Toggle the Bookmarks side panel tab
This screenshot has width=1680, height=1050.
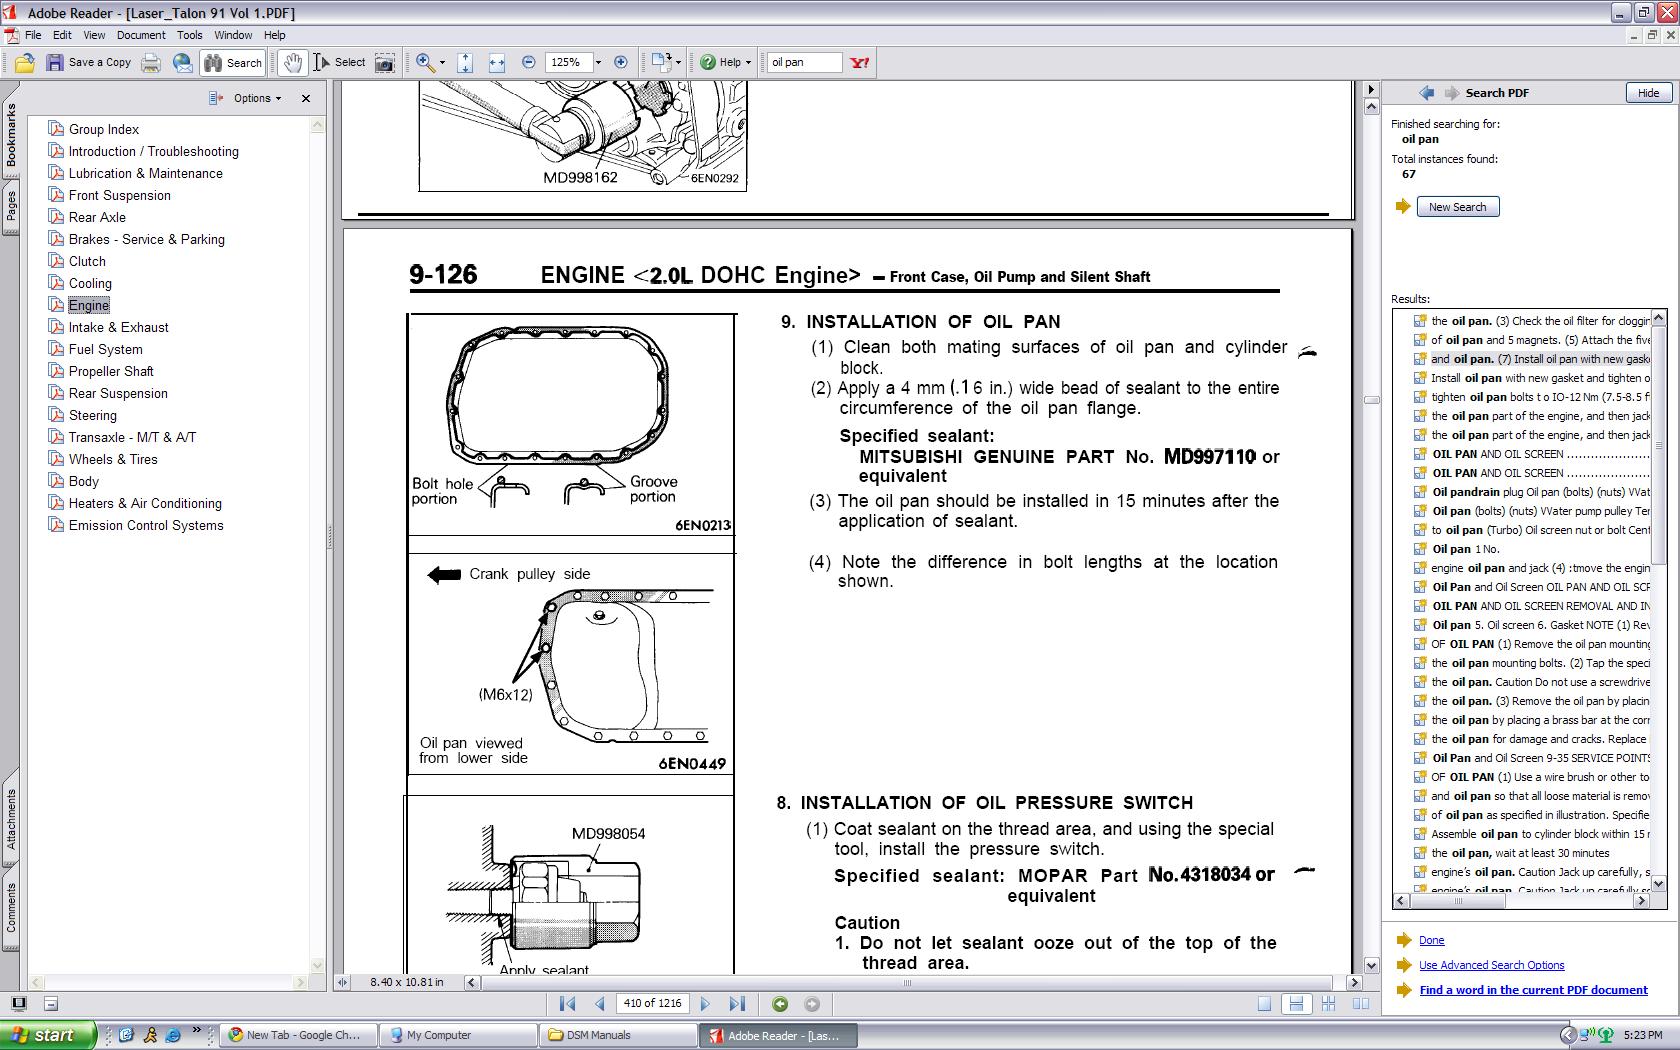(x=11, y=135)
